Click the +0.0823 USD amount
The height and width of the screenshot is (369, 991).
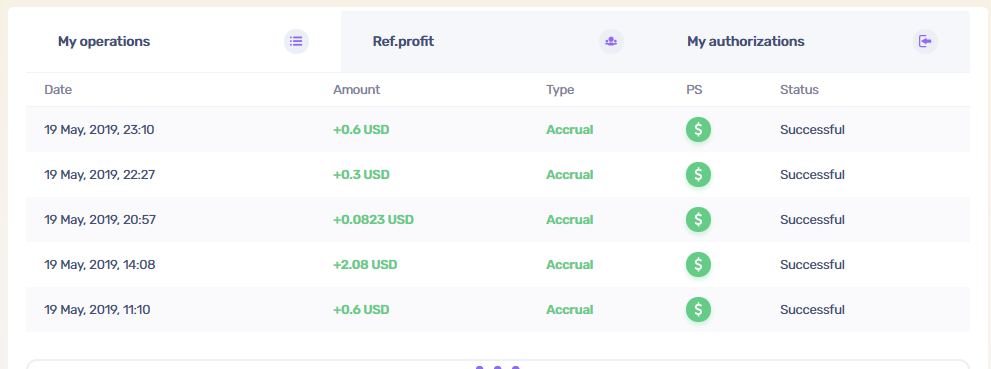tap(374, 220)
